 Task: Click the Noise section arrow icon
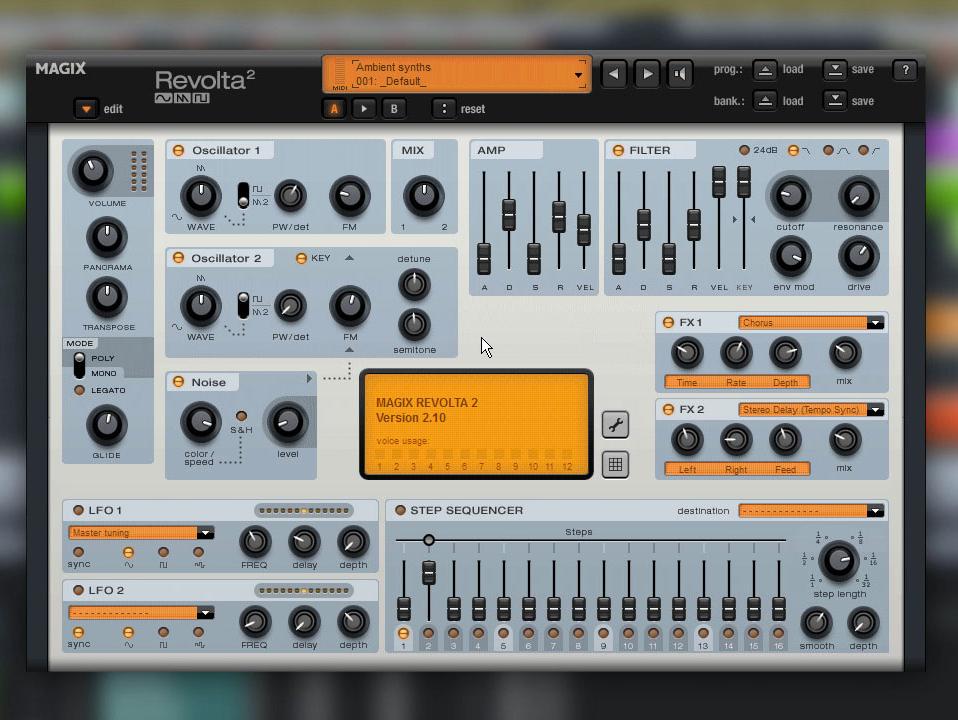309,378
